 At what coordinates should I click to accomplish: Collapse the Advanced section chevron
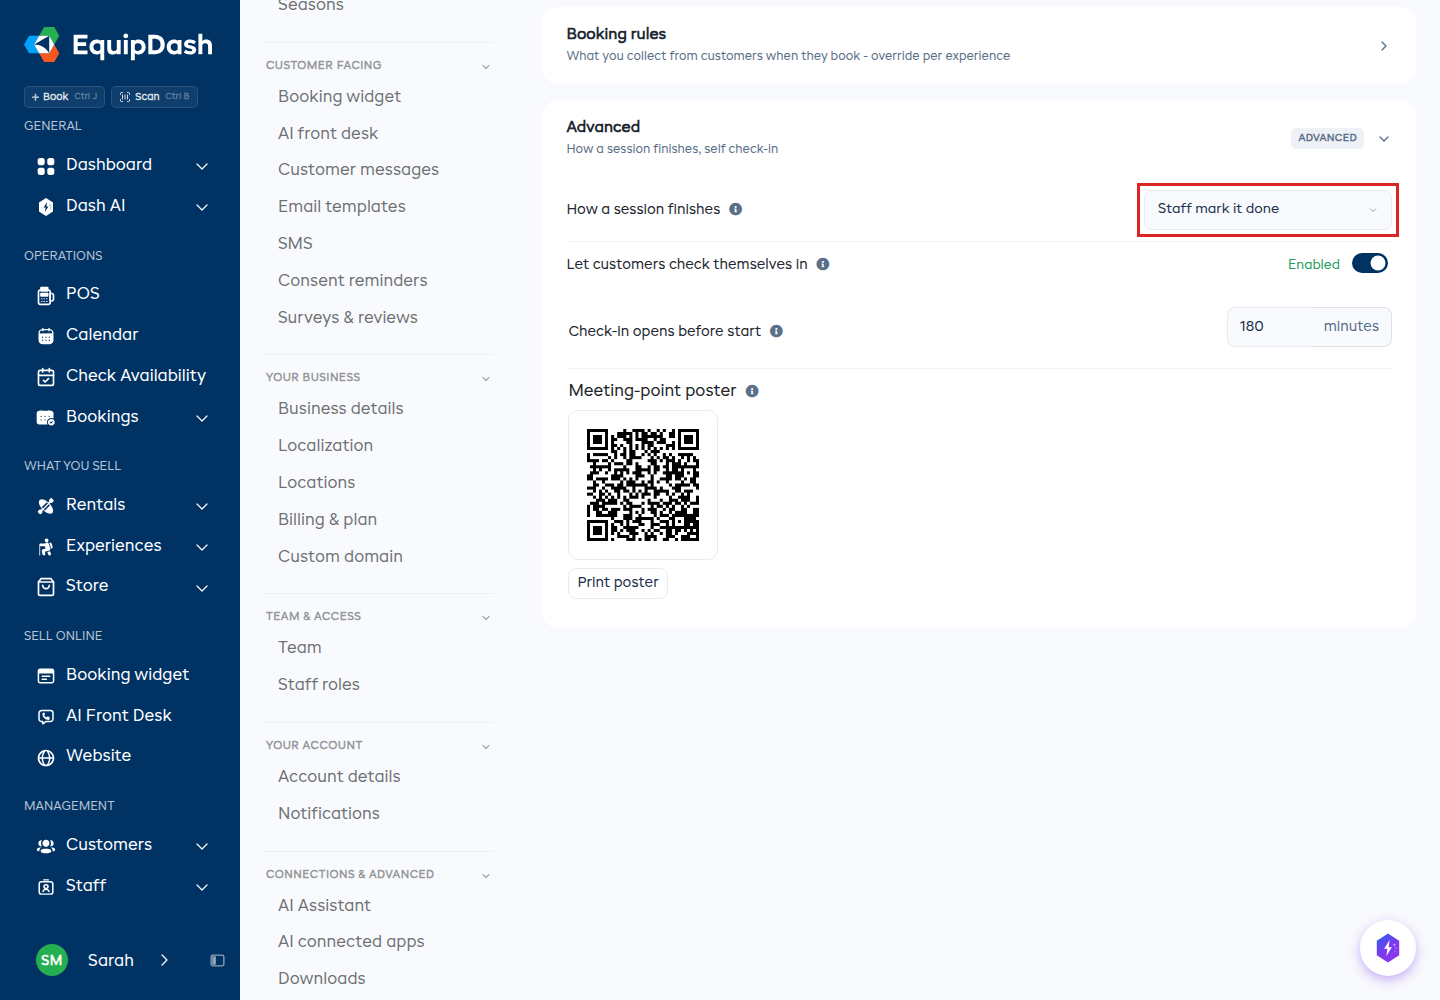1384,138
